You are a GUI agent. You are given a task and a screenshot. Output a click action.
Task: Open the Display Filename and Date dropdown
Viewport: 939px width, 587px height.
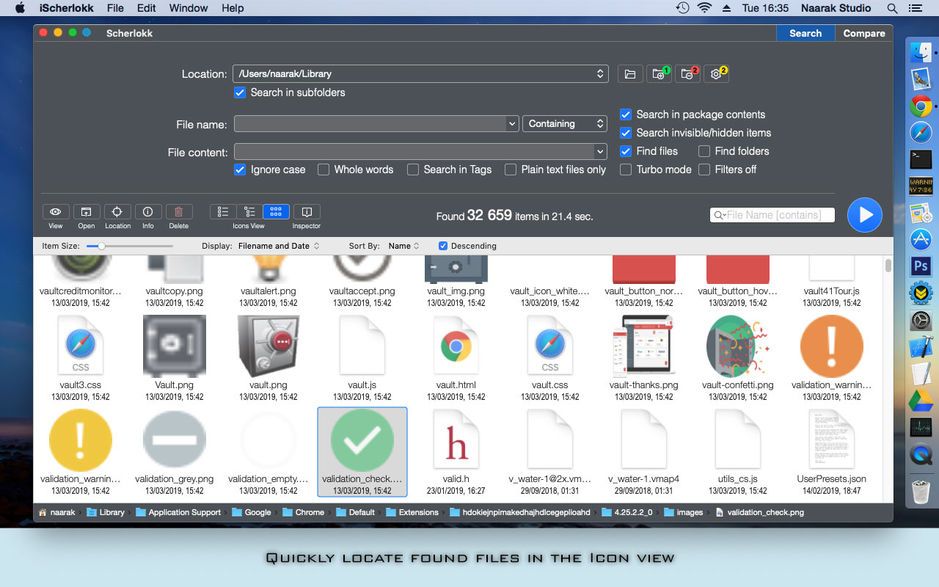click(x=278, y=246)
